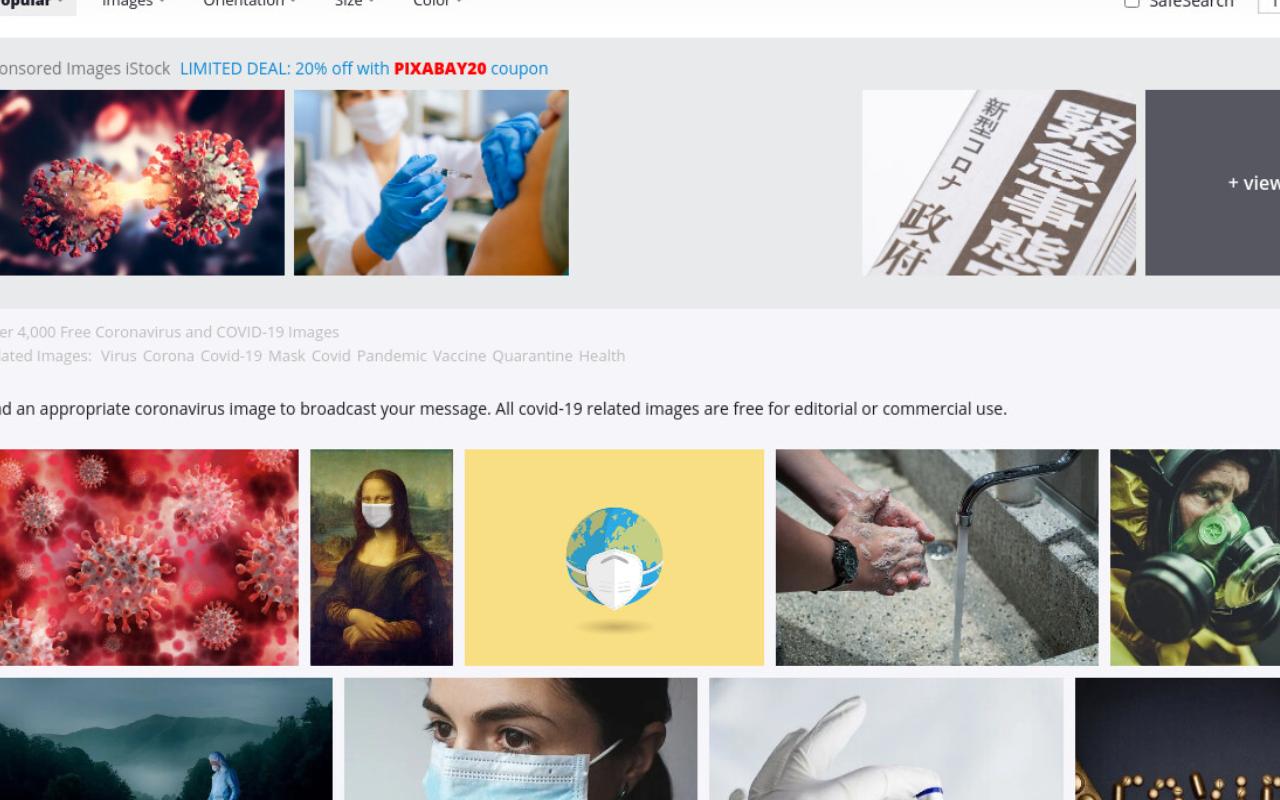Open the Size filter dropdown

(x=354, y=4)
